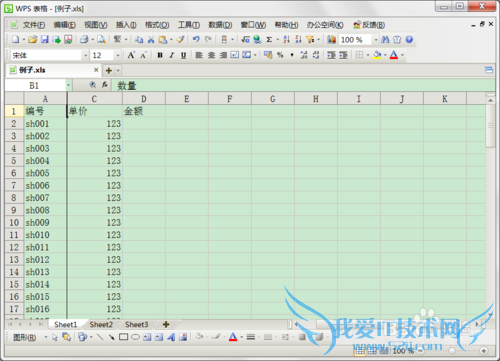Click the function fx icon in formula bar
Screen dimensions: 500x361
click(105, 85)
